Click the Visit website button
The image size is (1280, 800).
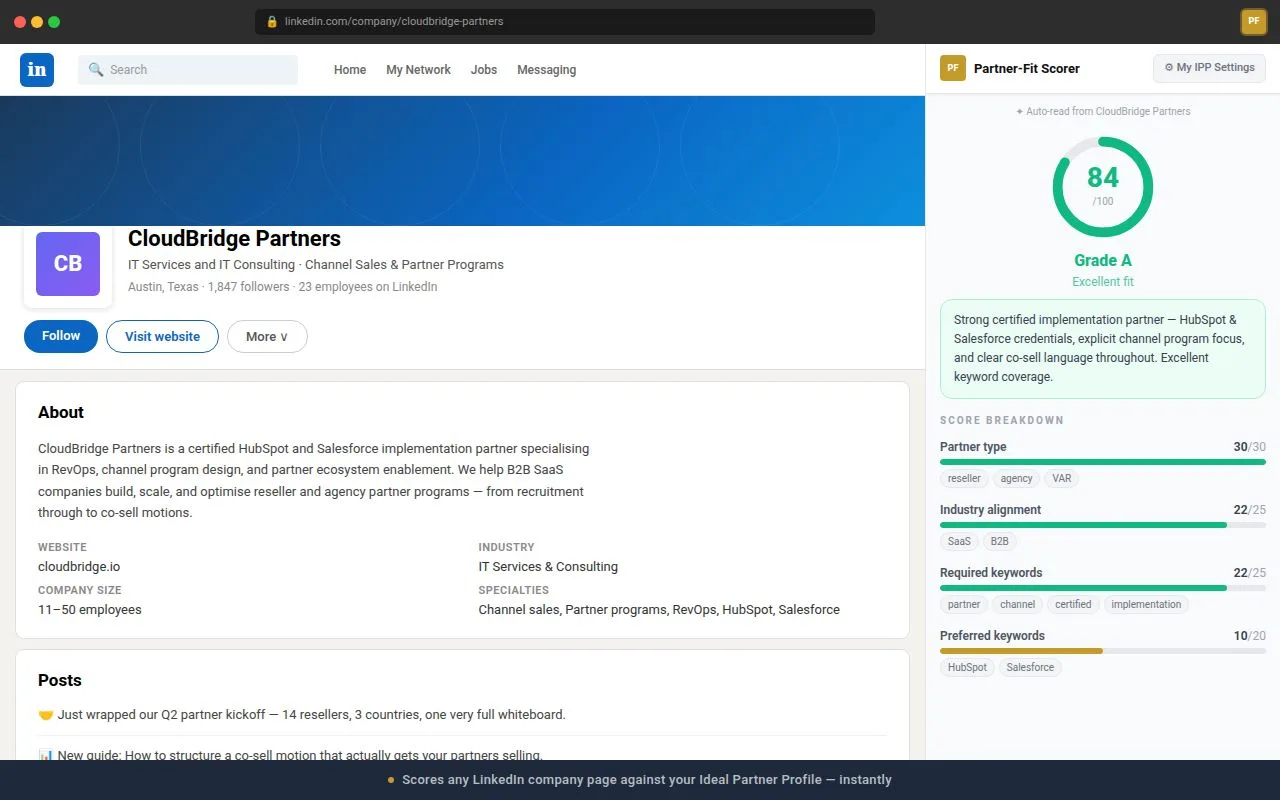(162, 337)
